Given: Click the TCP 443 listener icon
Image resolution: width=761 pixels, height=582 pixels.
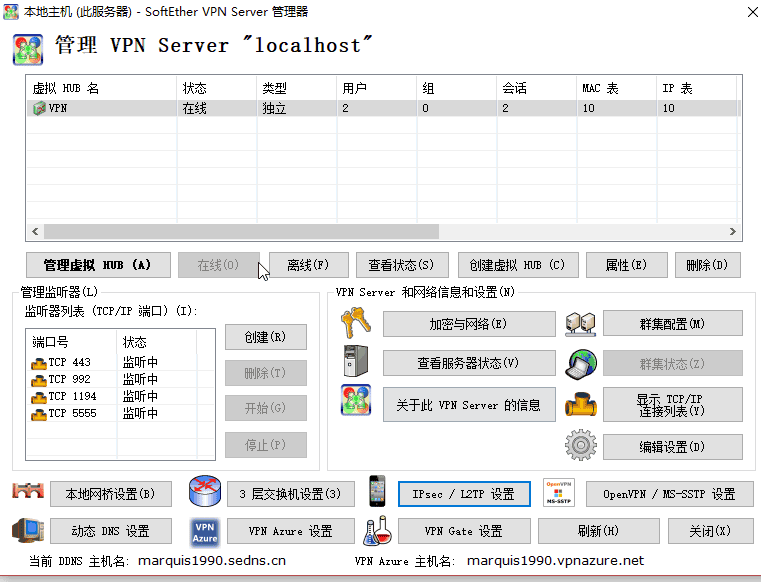Looking at the screenshot, I should 39,363.
